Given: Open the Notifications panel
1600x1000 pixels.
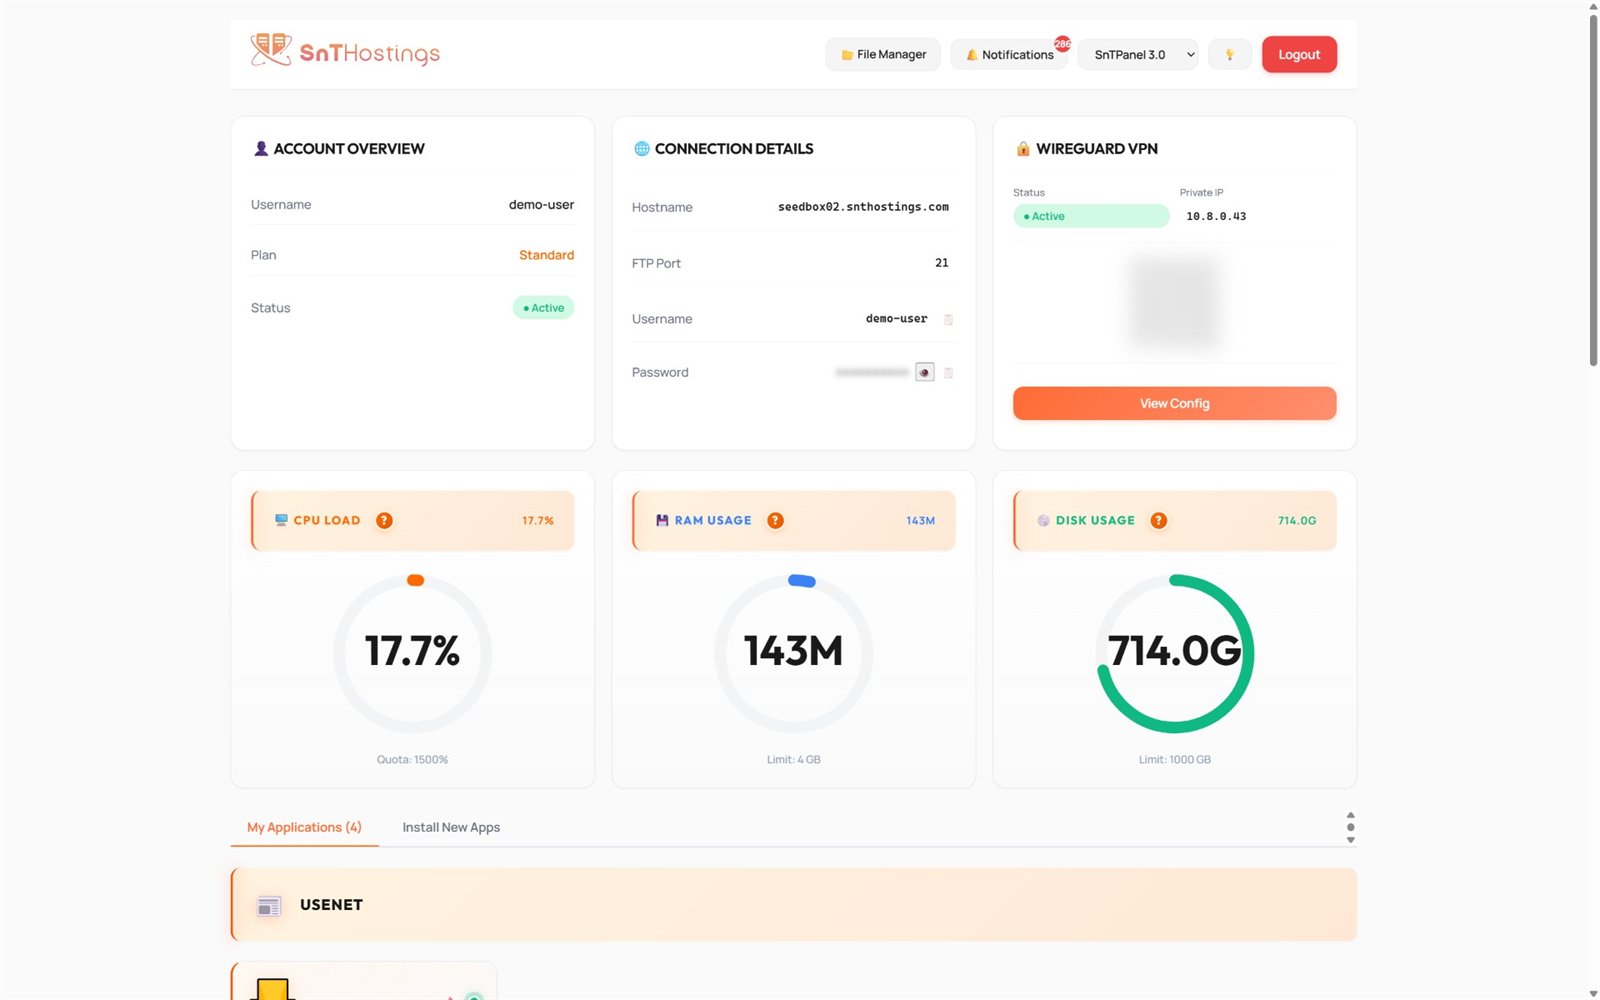Looking at the screenshot, I should (1009, 54).
